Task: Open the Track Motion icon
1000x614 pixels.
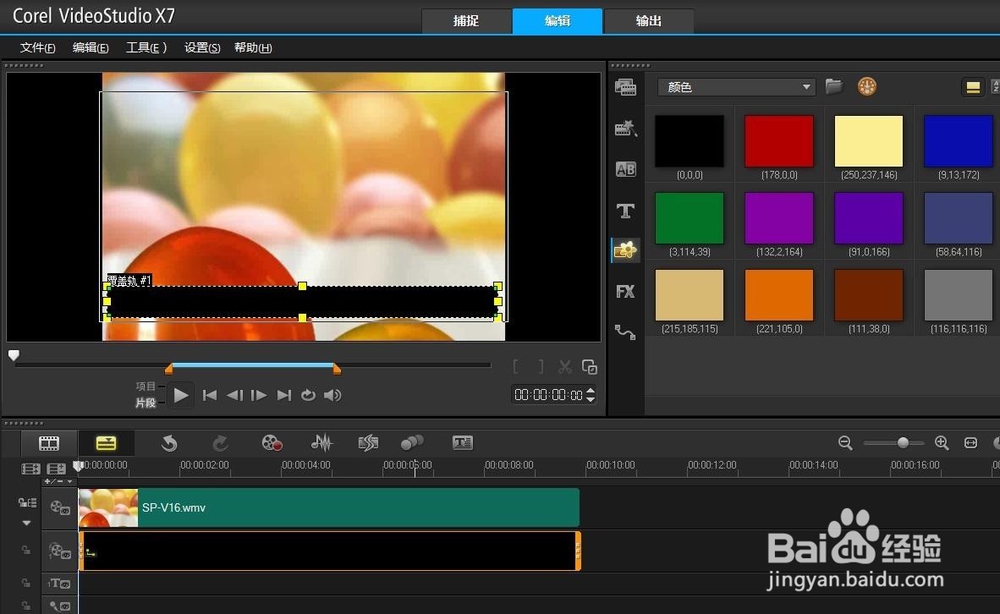Action: (412, 443)
